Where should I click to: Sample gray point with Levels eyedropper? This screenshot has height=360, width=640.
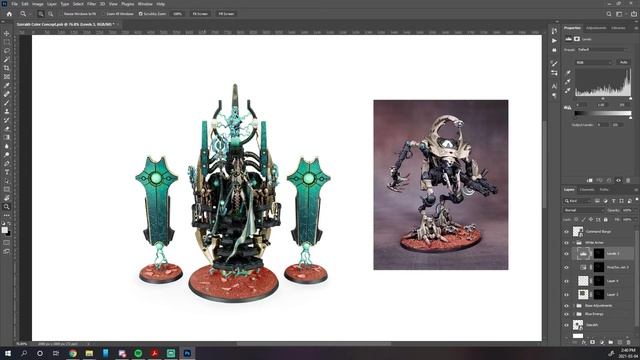point(568,82)
